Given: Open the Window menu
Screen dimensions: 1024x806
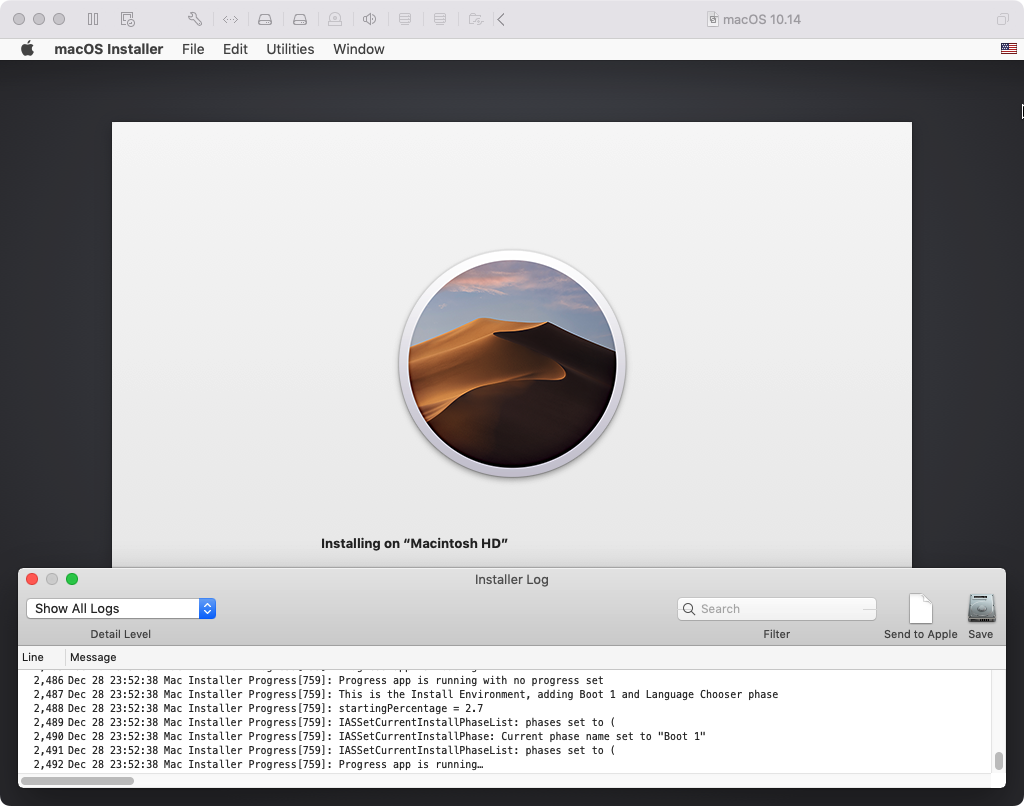Looking at the screenshot, I should (x=358, y=49).
